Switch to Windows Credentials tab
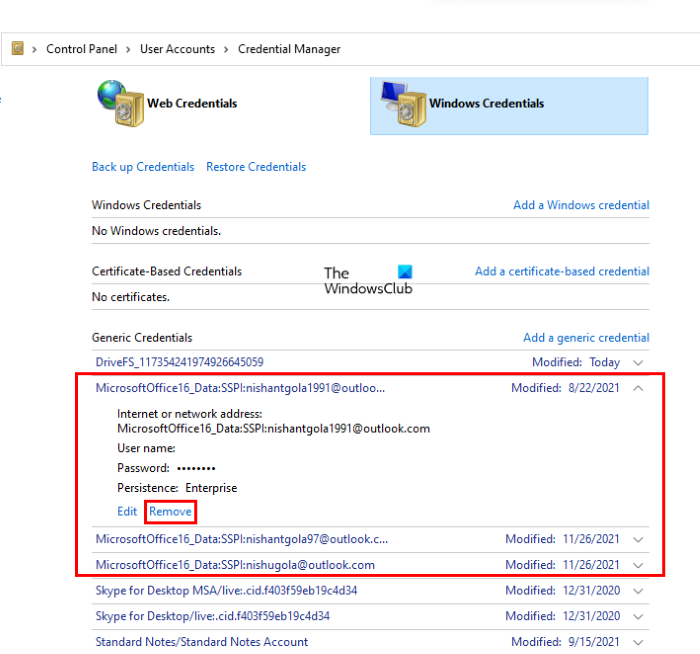The image size is (700, 654). coord(509,106)
